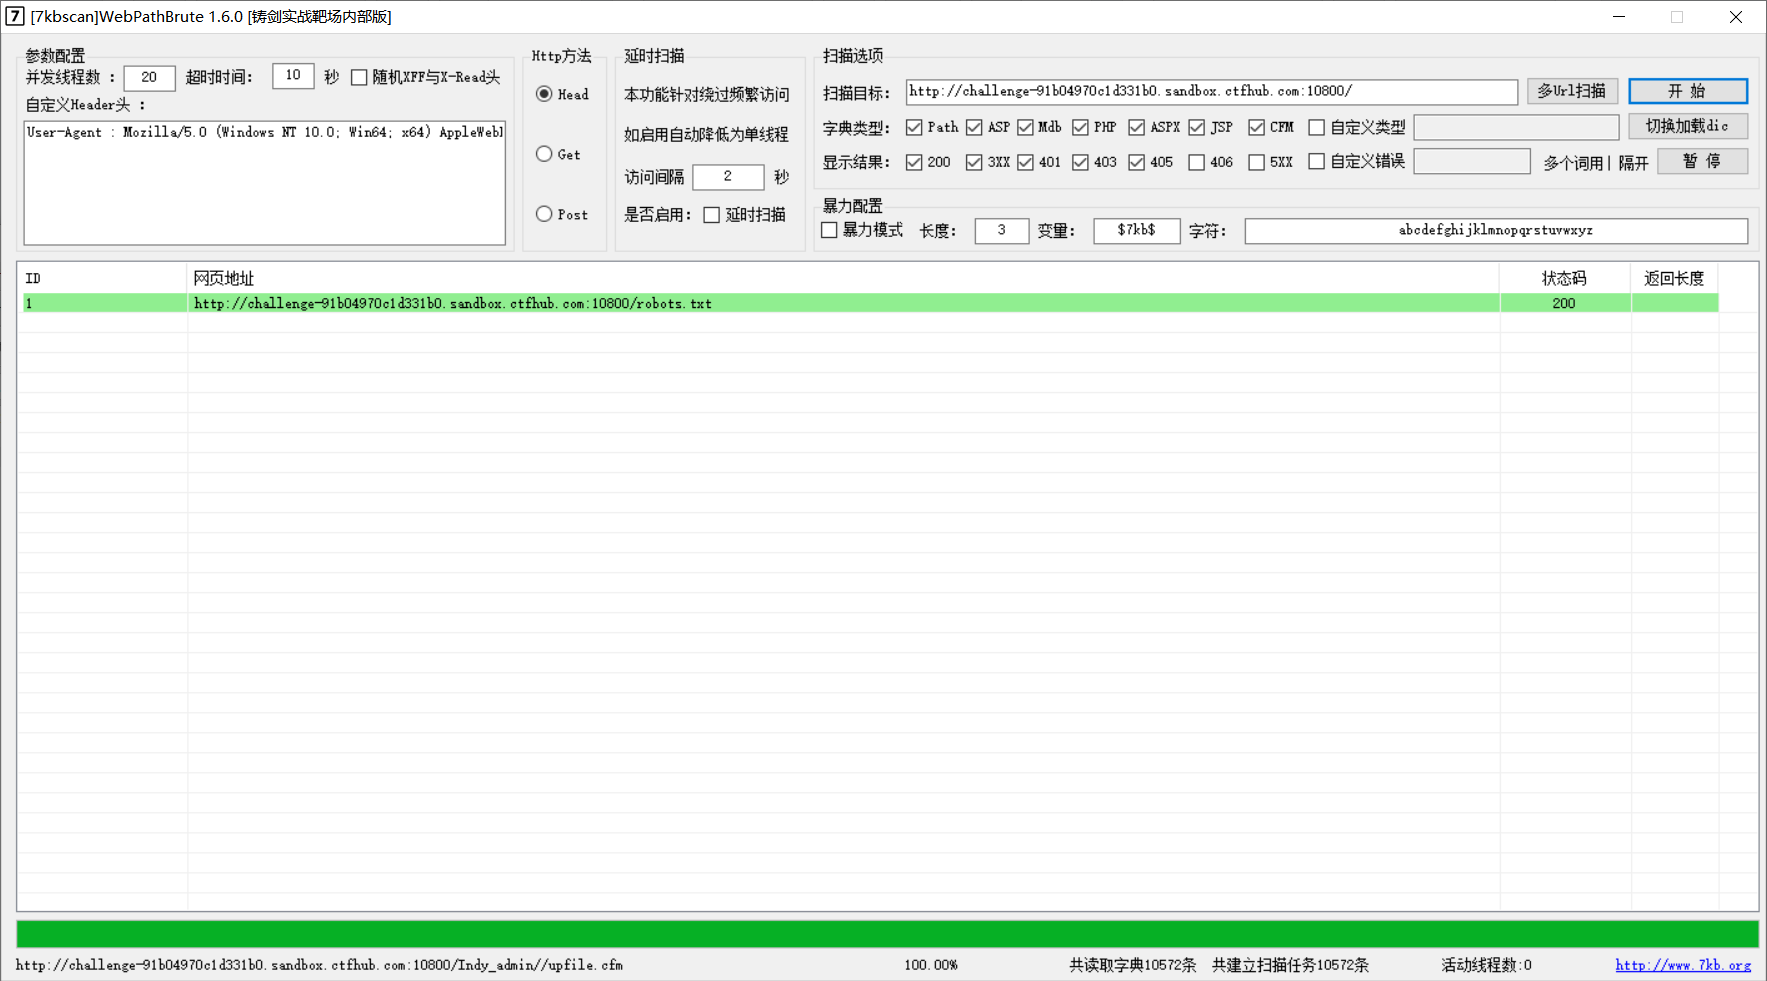
Task: Open the www.7kb.org link
Action: (1683, 965)
